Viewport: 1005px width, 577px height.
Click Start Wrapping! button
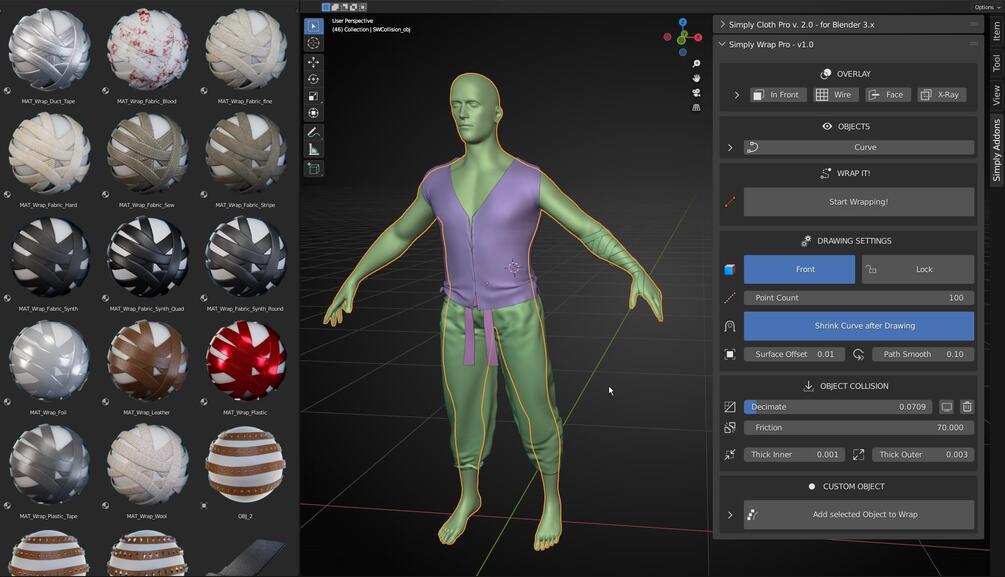click(859, 202)
